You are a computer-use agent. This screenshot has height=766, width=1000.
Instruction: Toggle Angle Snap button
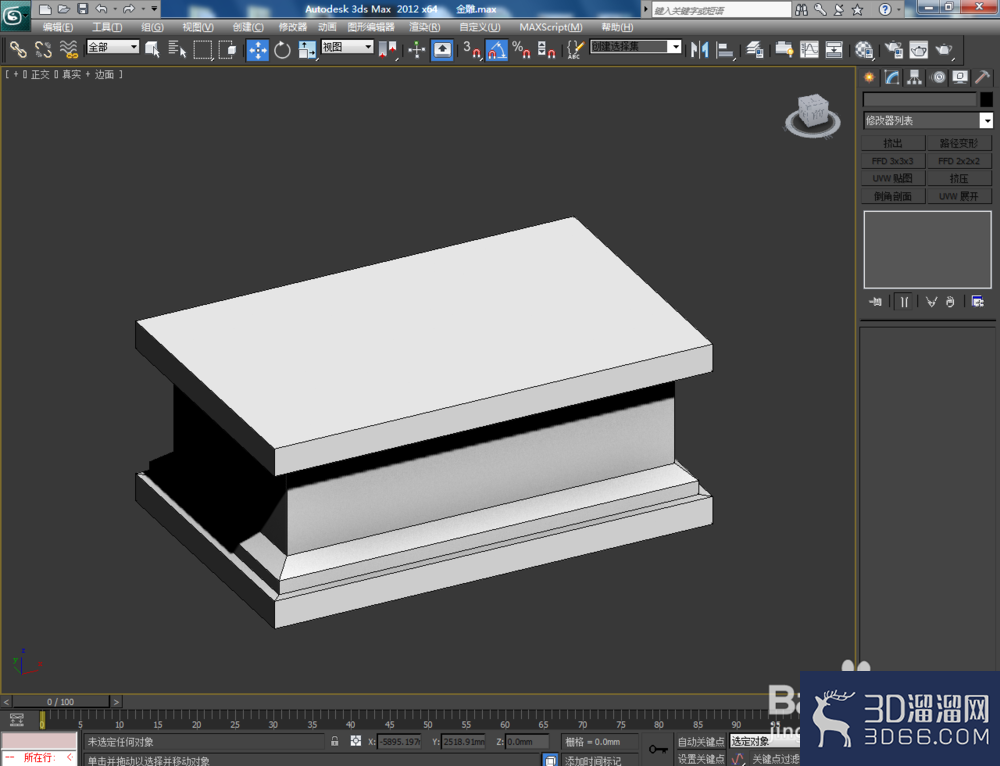[497, 50]
